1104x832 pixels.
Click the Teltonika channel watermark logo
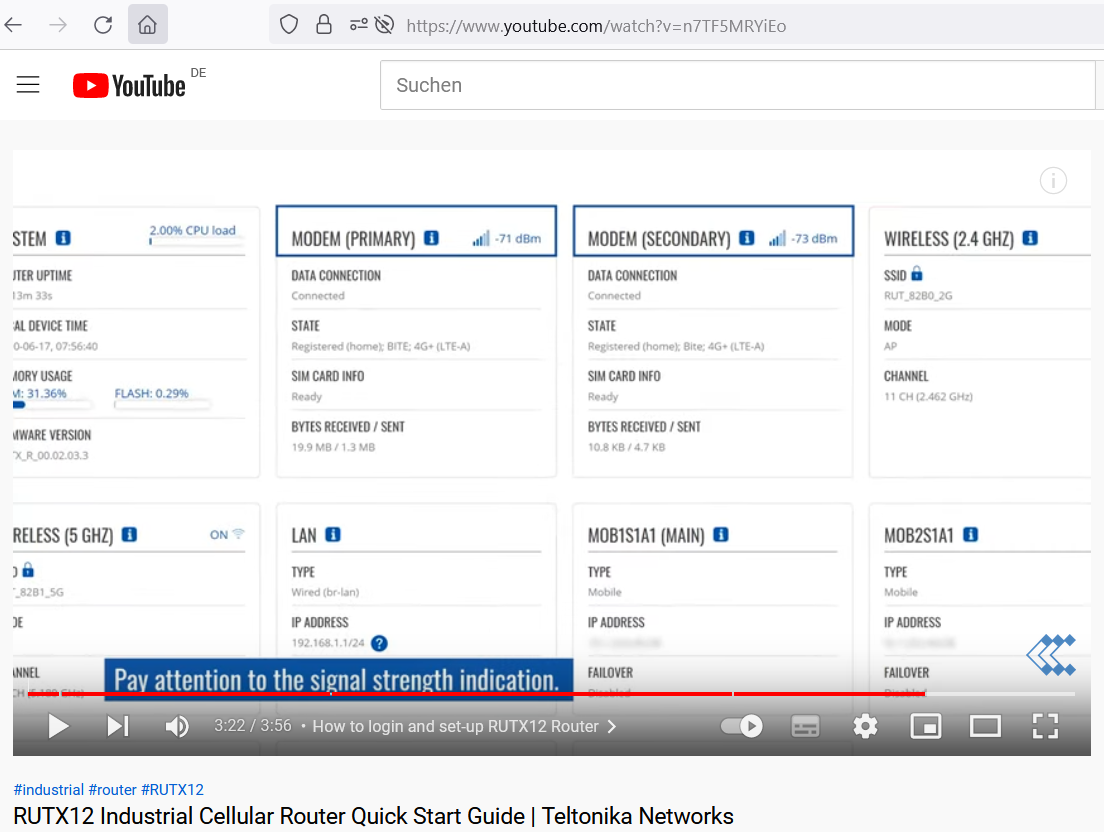coord(1052,655)
